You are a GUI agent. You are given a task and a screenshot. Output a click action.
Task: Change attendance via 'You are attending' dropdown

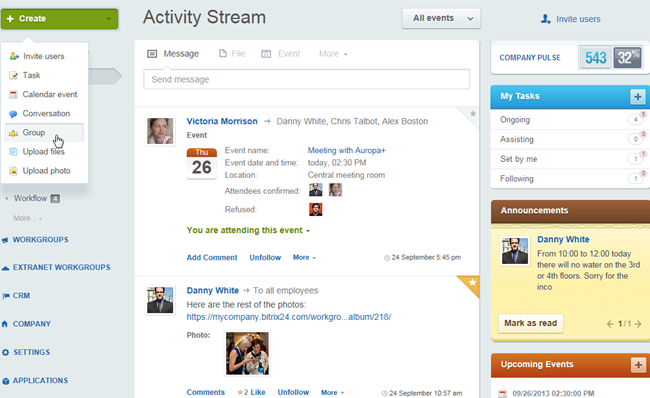coord(248,231)
